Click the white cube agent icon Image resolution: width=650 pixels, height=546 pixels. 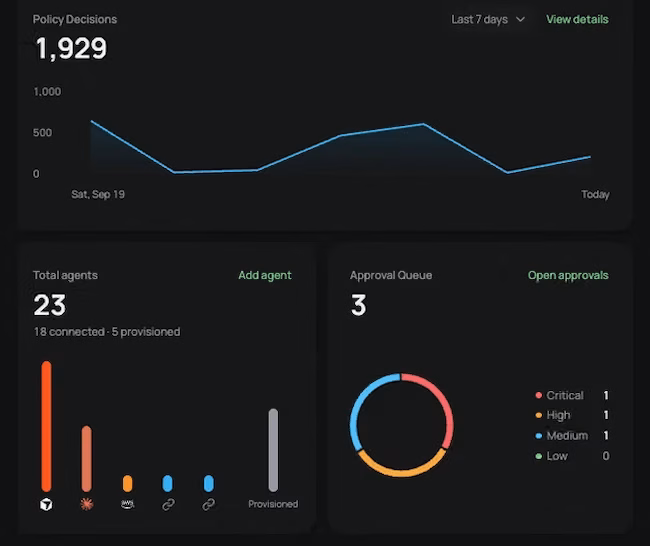point(46,504)
